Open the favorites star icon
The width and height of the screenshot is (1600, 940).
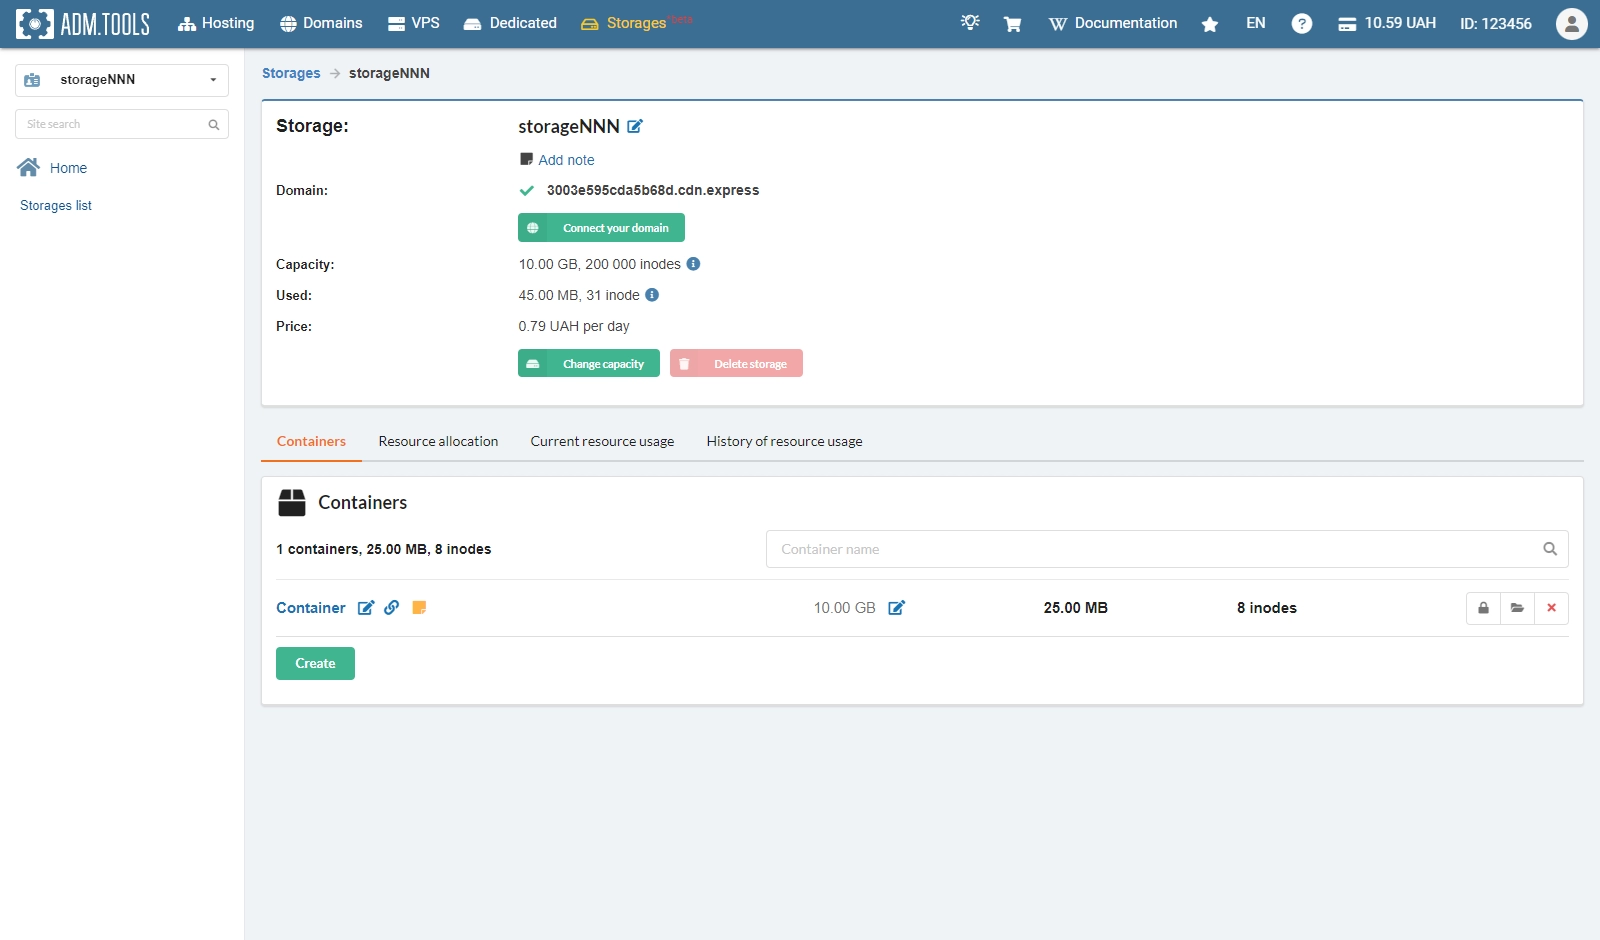point(1210,24)
